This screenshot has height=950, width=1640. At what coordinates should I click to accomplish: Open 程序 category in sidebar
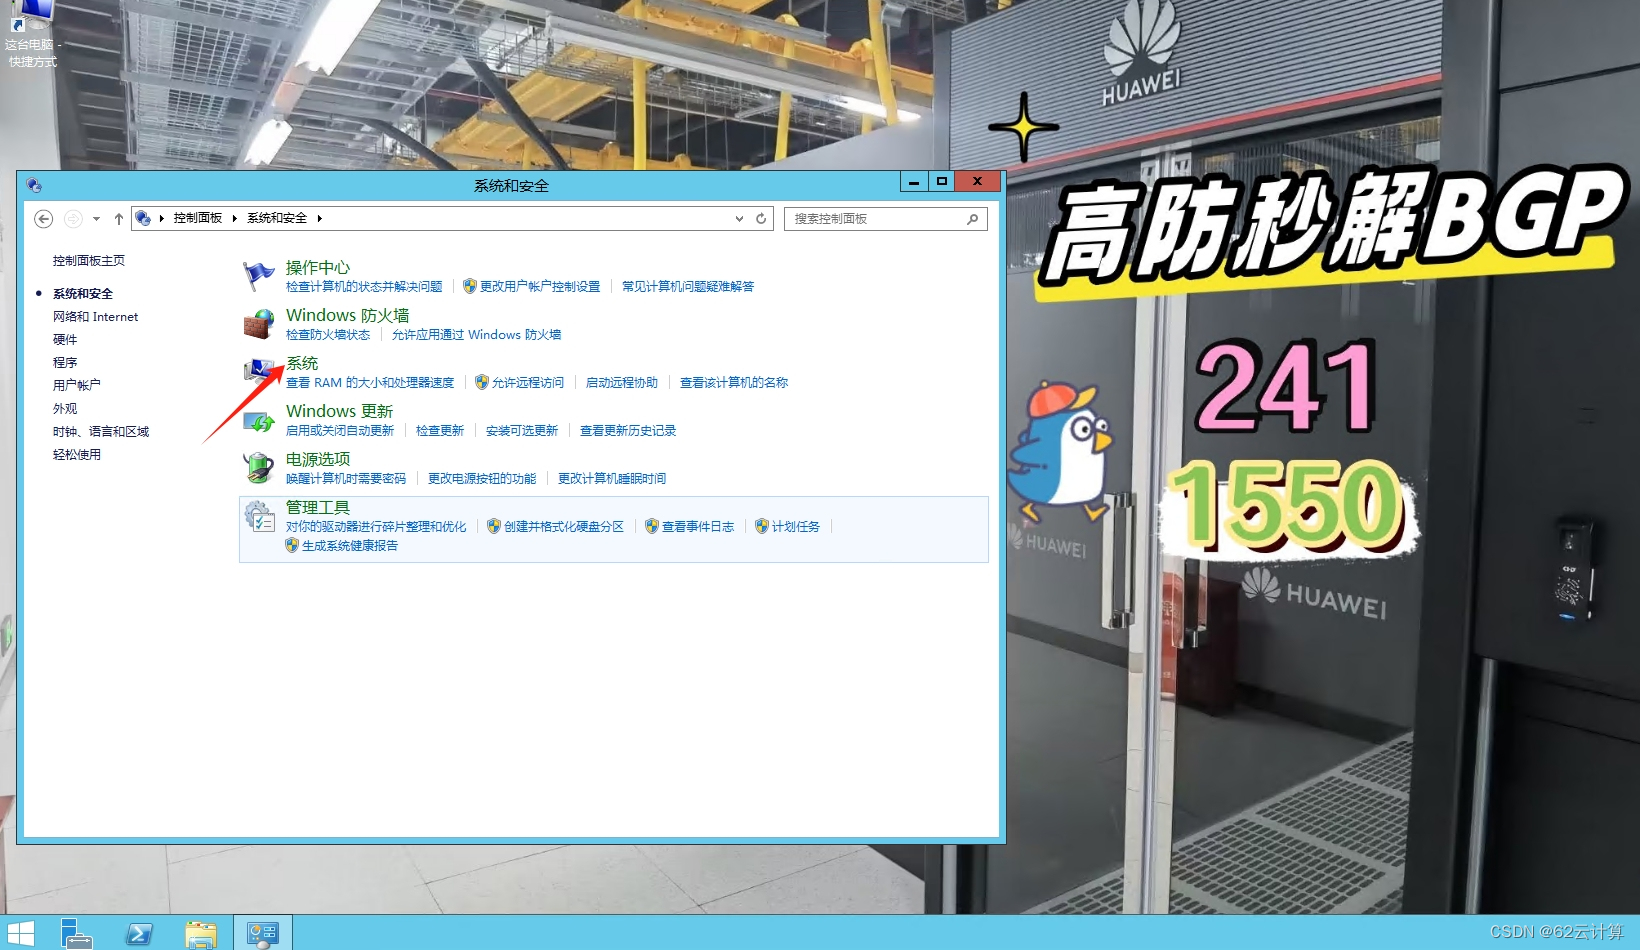[65, 362]
